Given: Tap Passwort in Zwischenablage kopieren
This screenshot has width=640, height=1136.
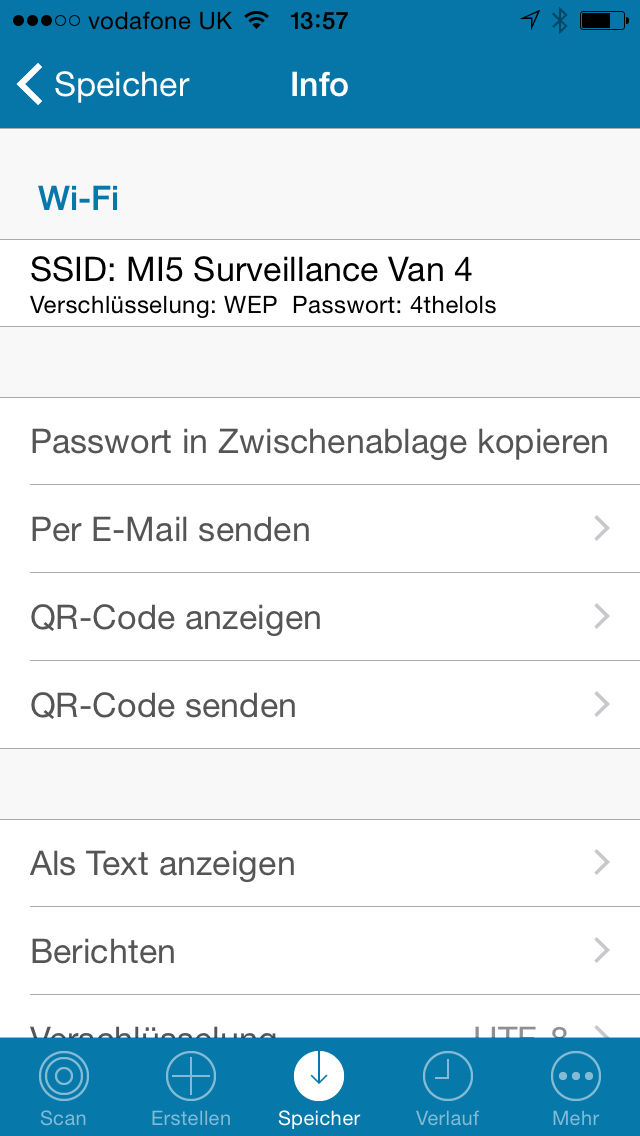Looking at the screenshot, I should 319,441.
